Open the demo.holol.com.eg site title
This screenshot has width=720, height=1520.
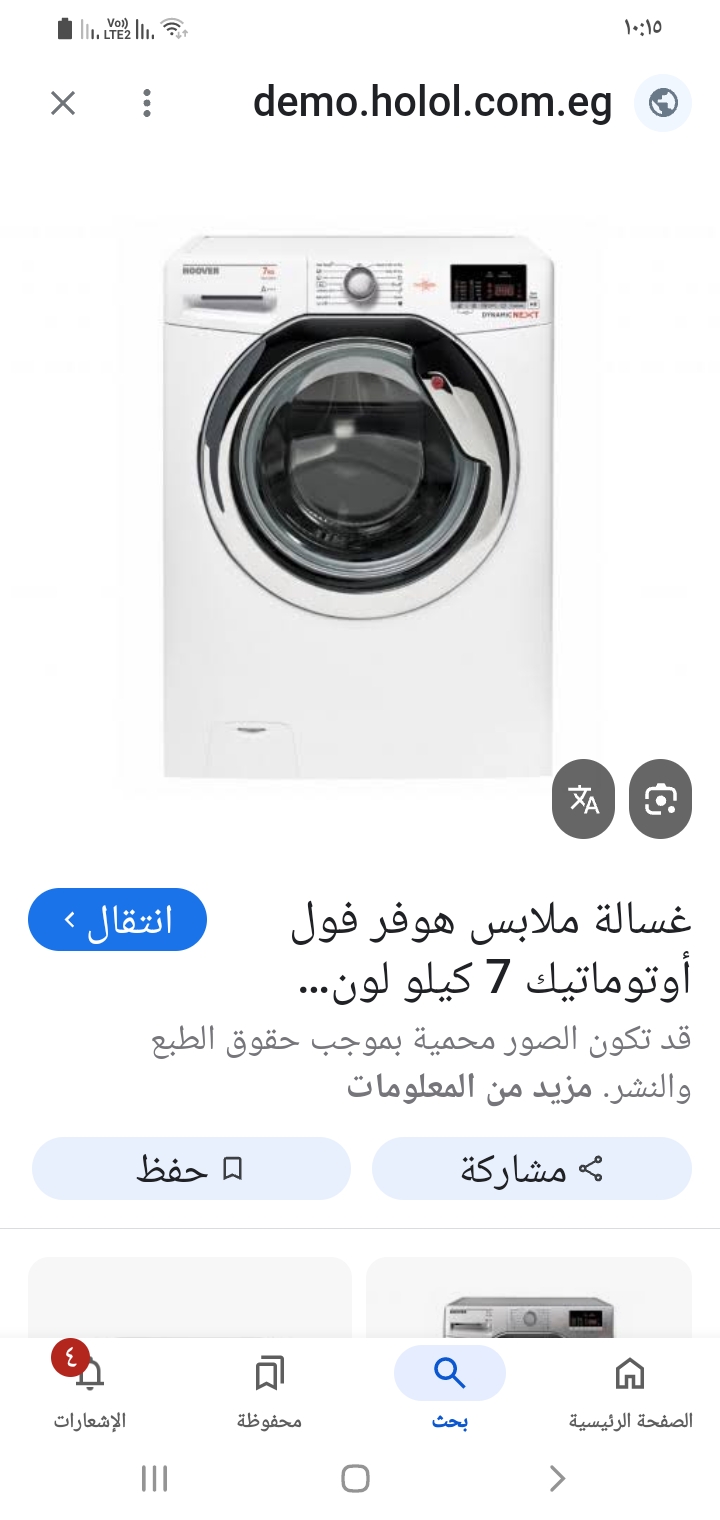(432, 102)
